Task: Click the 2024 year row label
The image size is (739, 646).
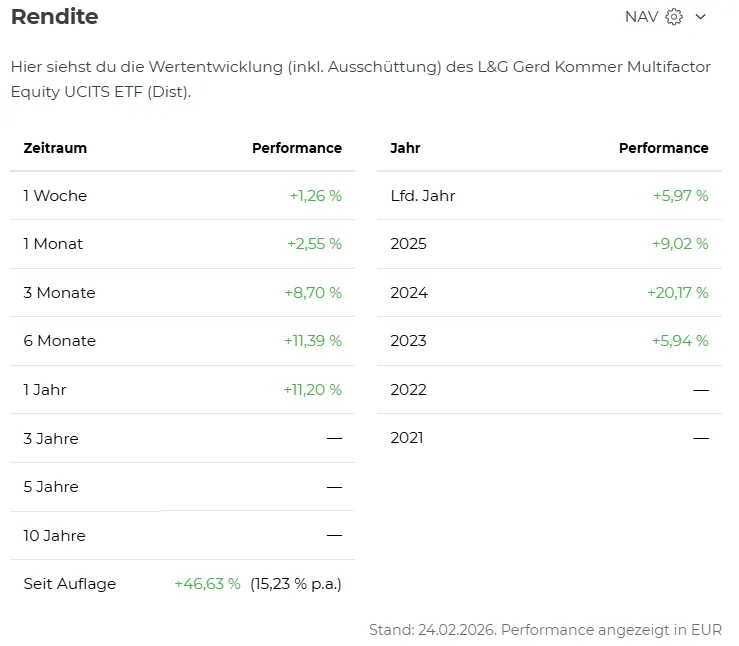Action: (x=409, y=293)
